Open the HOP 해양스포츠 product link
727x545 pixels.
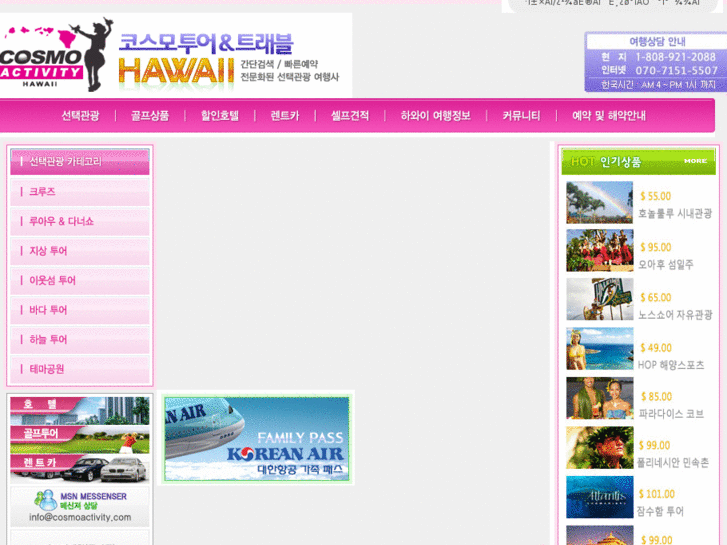click(x=671, y=365)
